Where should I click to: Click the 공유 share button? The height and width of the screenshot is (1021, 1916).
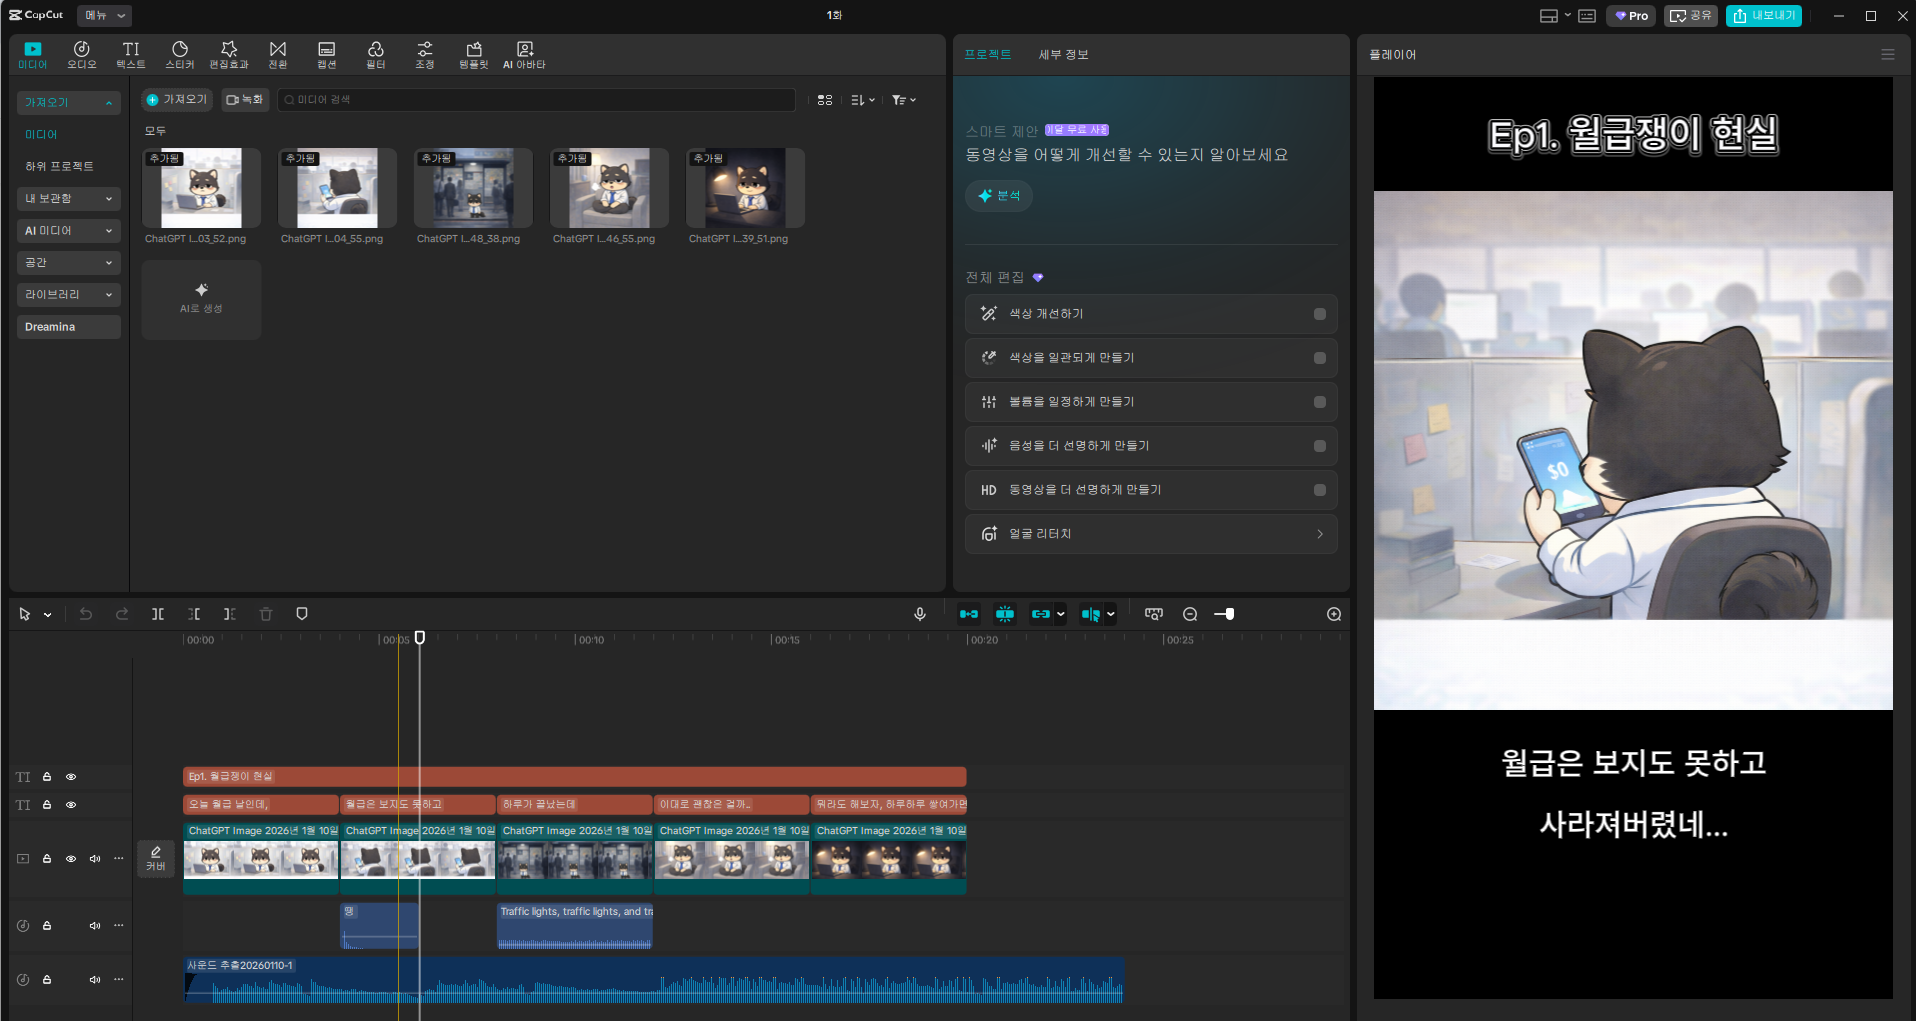coord(1691,16)
